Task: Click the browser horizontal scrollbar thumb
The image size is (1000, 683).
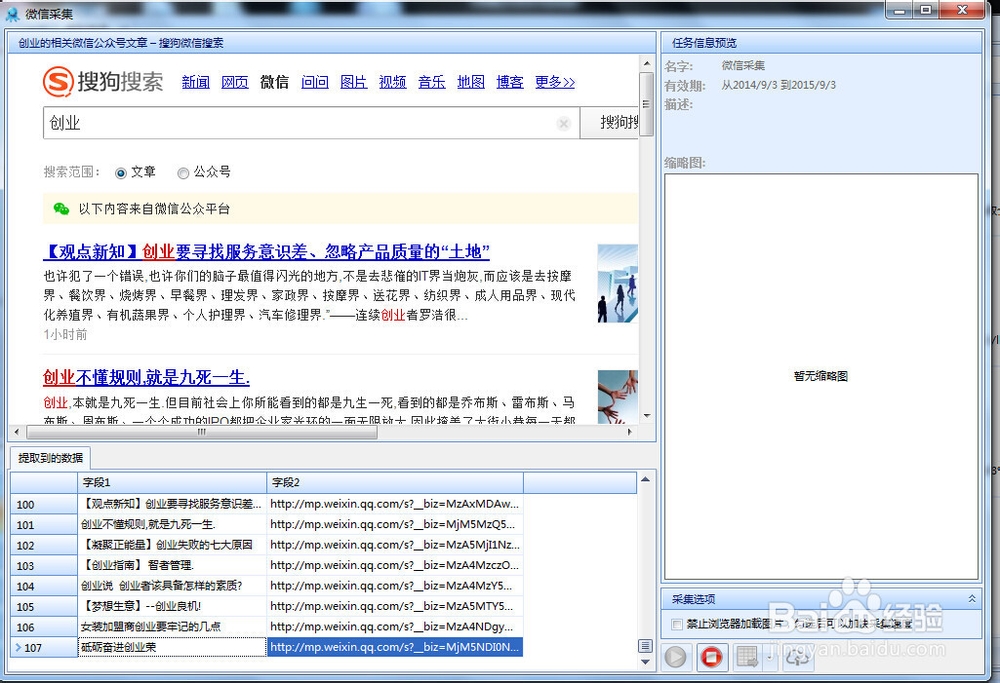Action: (202, 432)
